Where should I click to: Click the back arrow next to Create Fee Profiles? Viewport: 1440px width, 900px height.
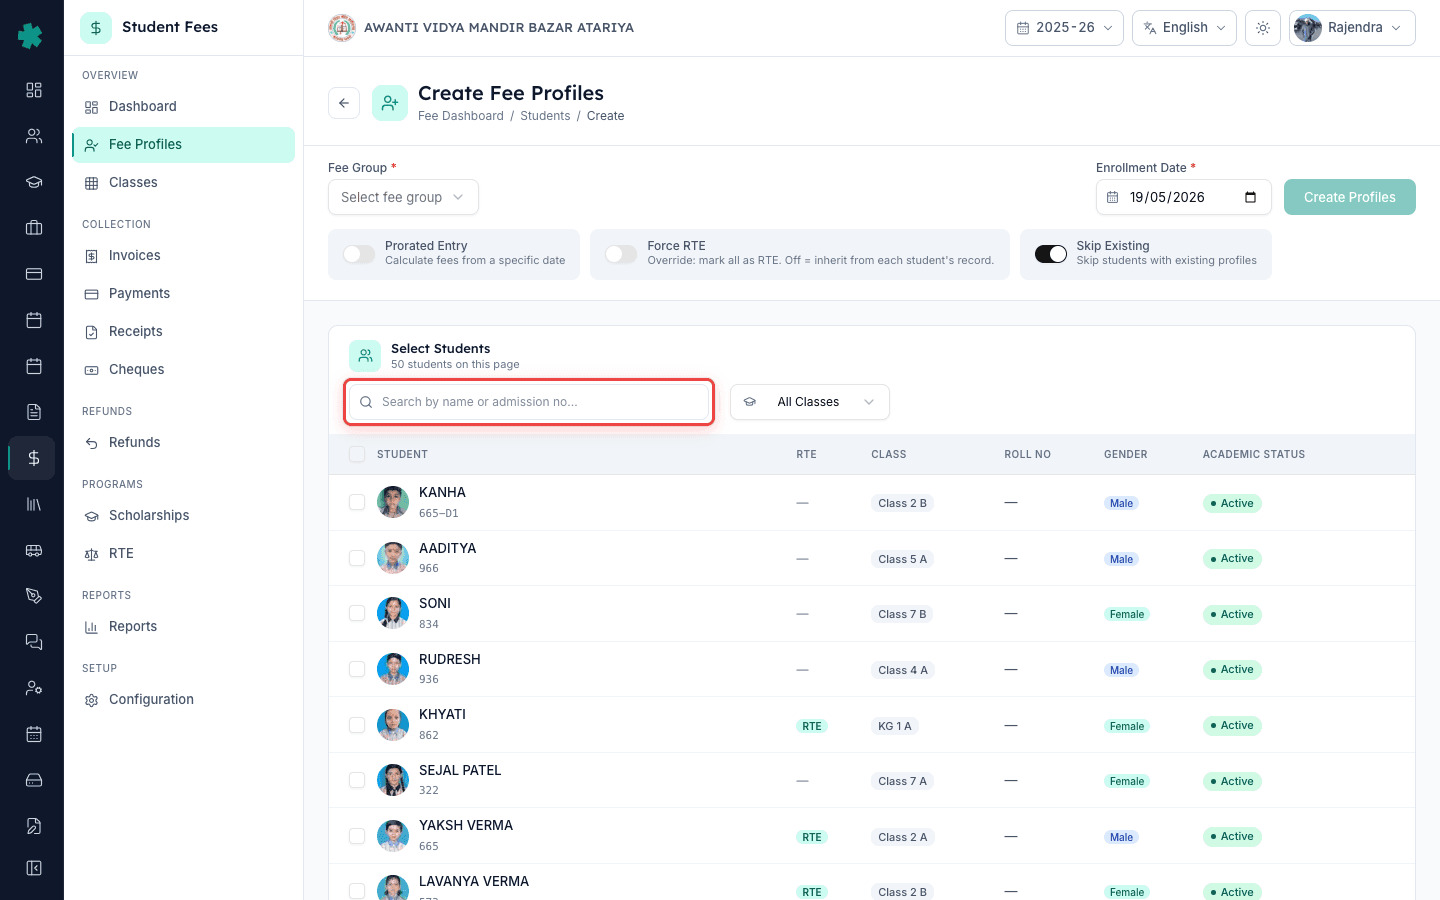[344, 103]
